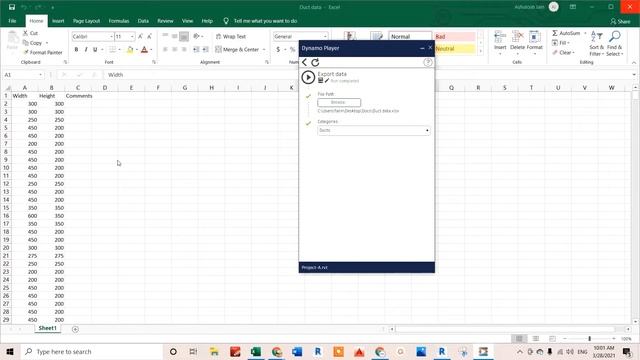Toggle middle vertical alignment
Screen dimensions: 640x360
[x=175, y=36]
